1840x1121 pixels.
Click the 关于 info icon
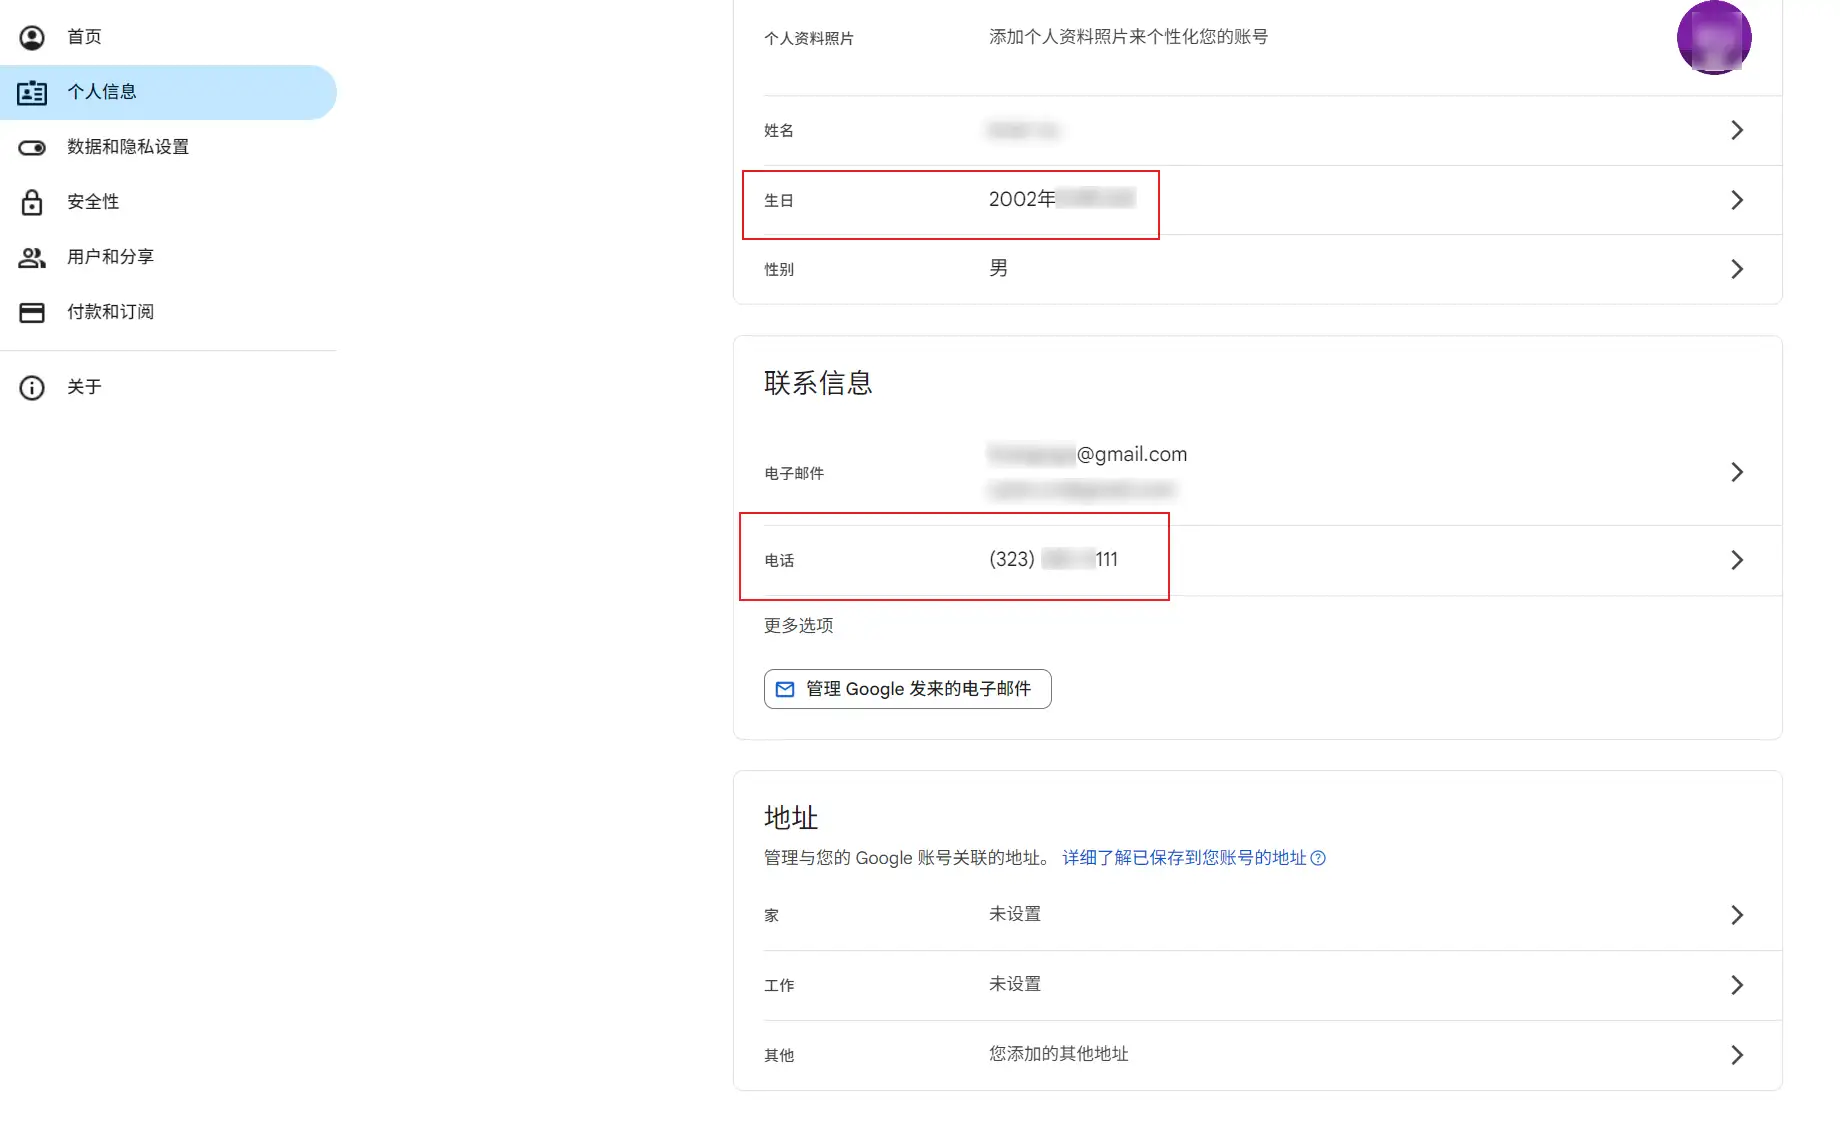coord(32,388)
